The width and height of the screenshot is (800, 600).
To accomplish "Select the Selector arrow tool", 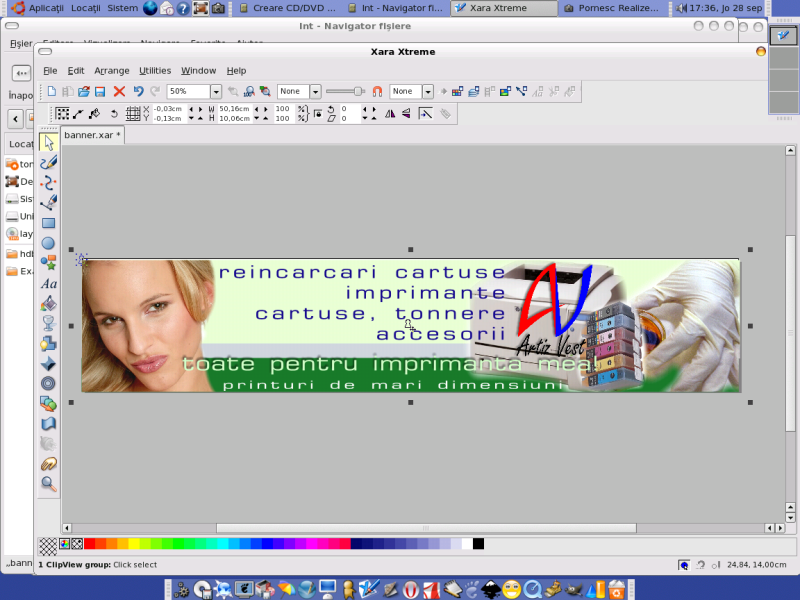I will point(48,142).
